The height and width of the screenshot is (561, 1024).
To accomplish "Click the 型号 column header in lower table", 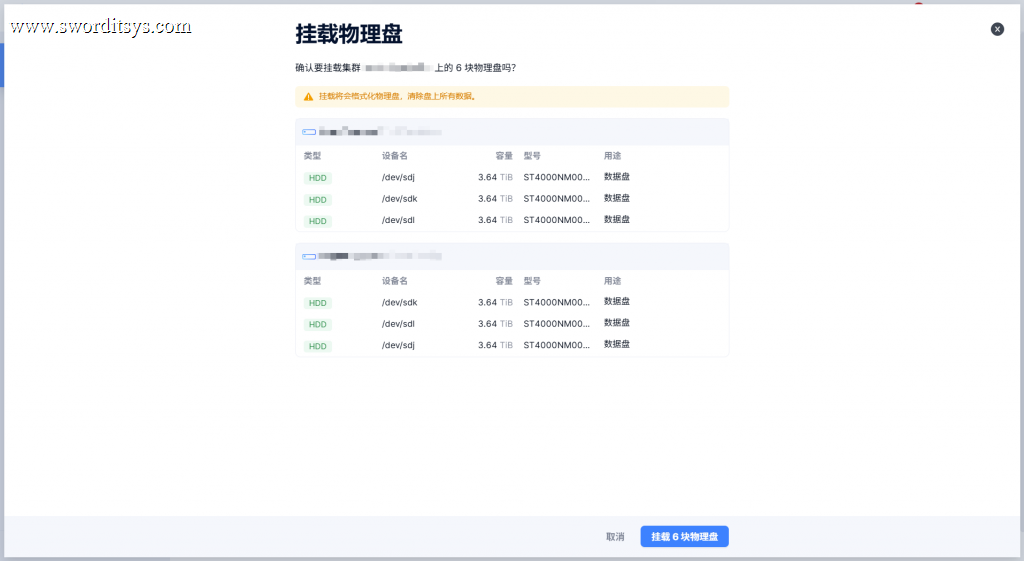I will [532, 281].
